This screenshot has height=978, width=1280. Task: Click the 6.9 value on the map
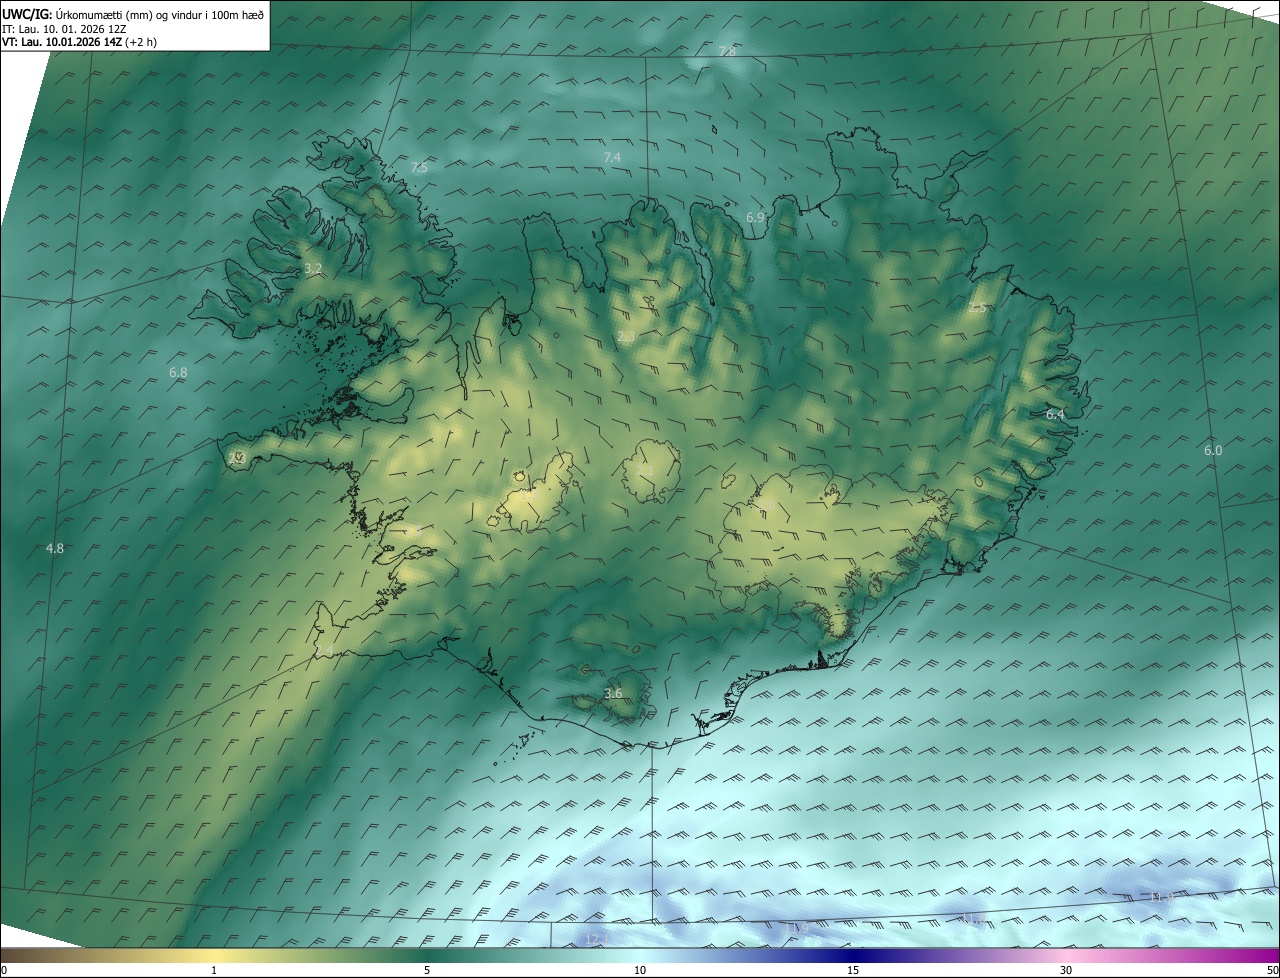pos(755,217)
